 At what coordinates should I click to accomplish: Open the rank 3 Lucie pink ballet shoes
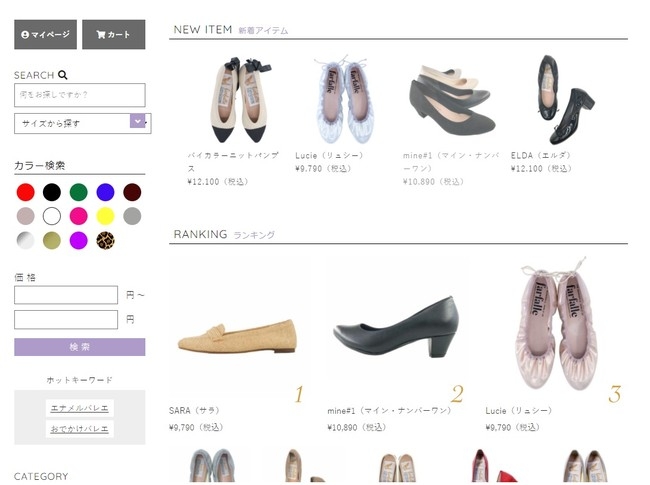point(554,325)
